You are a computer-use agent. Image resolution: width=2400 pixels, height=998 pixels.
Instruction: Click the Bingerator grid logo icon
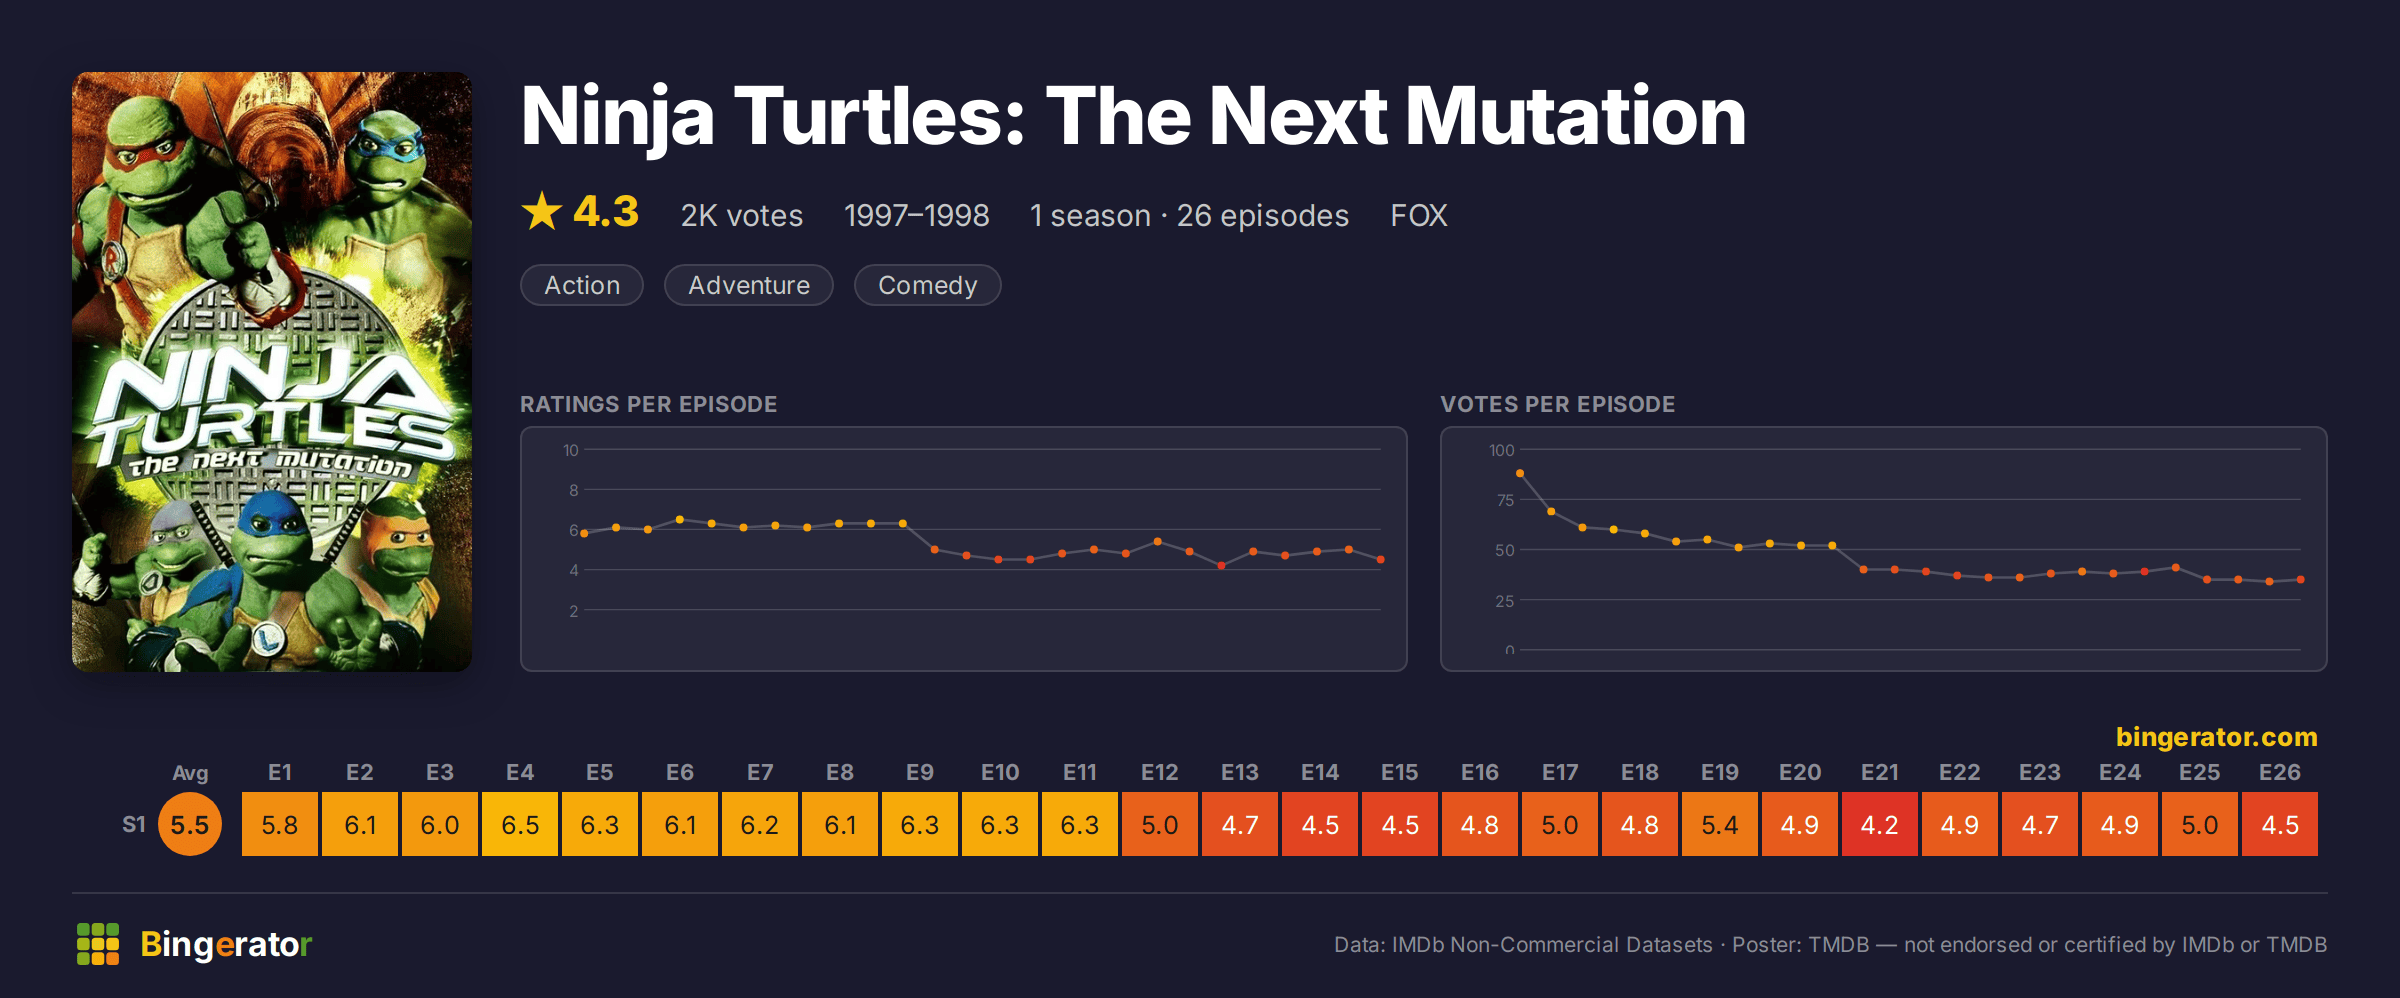[x=98, y=944]
